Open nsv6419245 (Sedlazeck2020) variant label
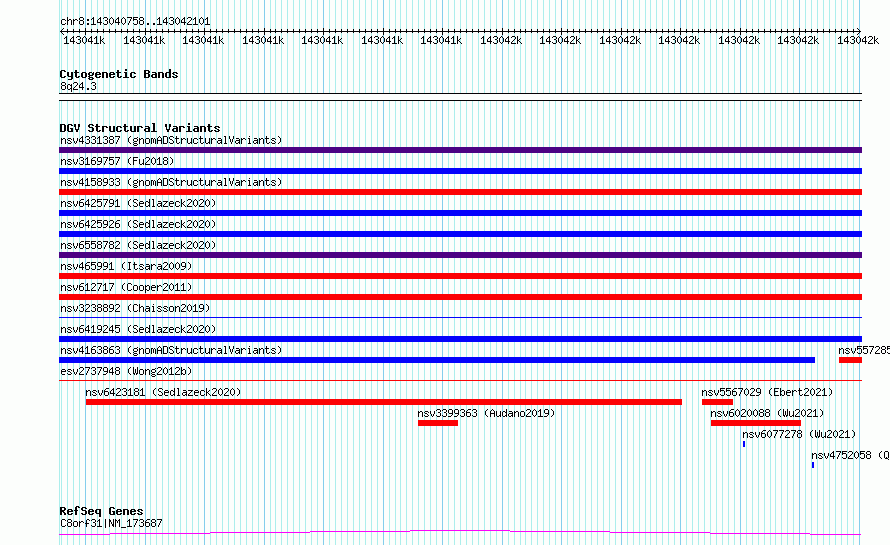Viewport: 890px width, 545px height. point(138,329)
